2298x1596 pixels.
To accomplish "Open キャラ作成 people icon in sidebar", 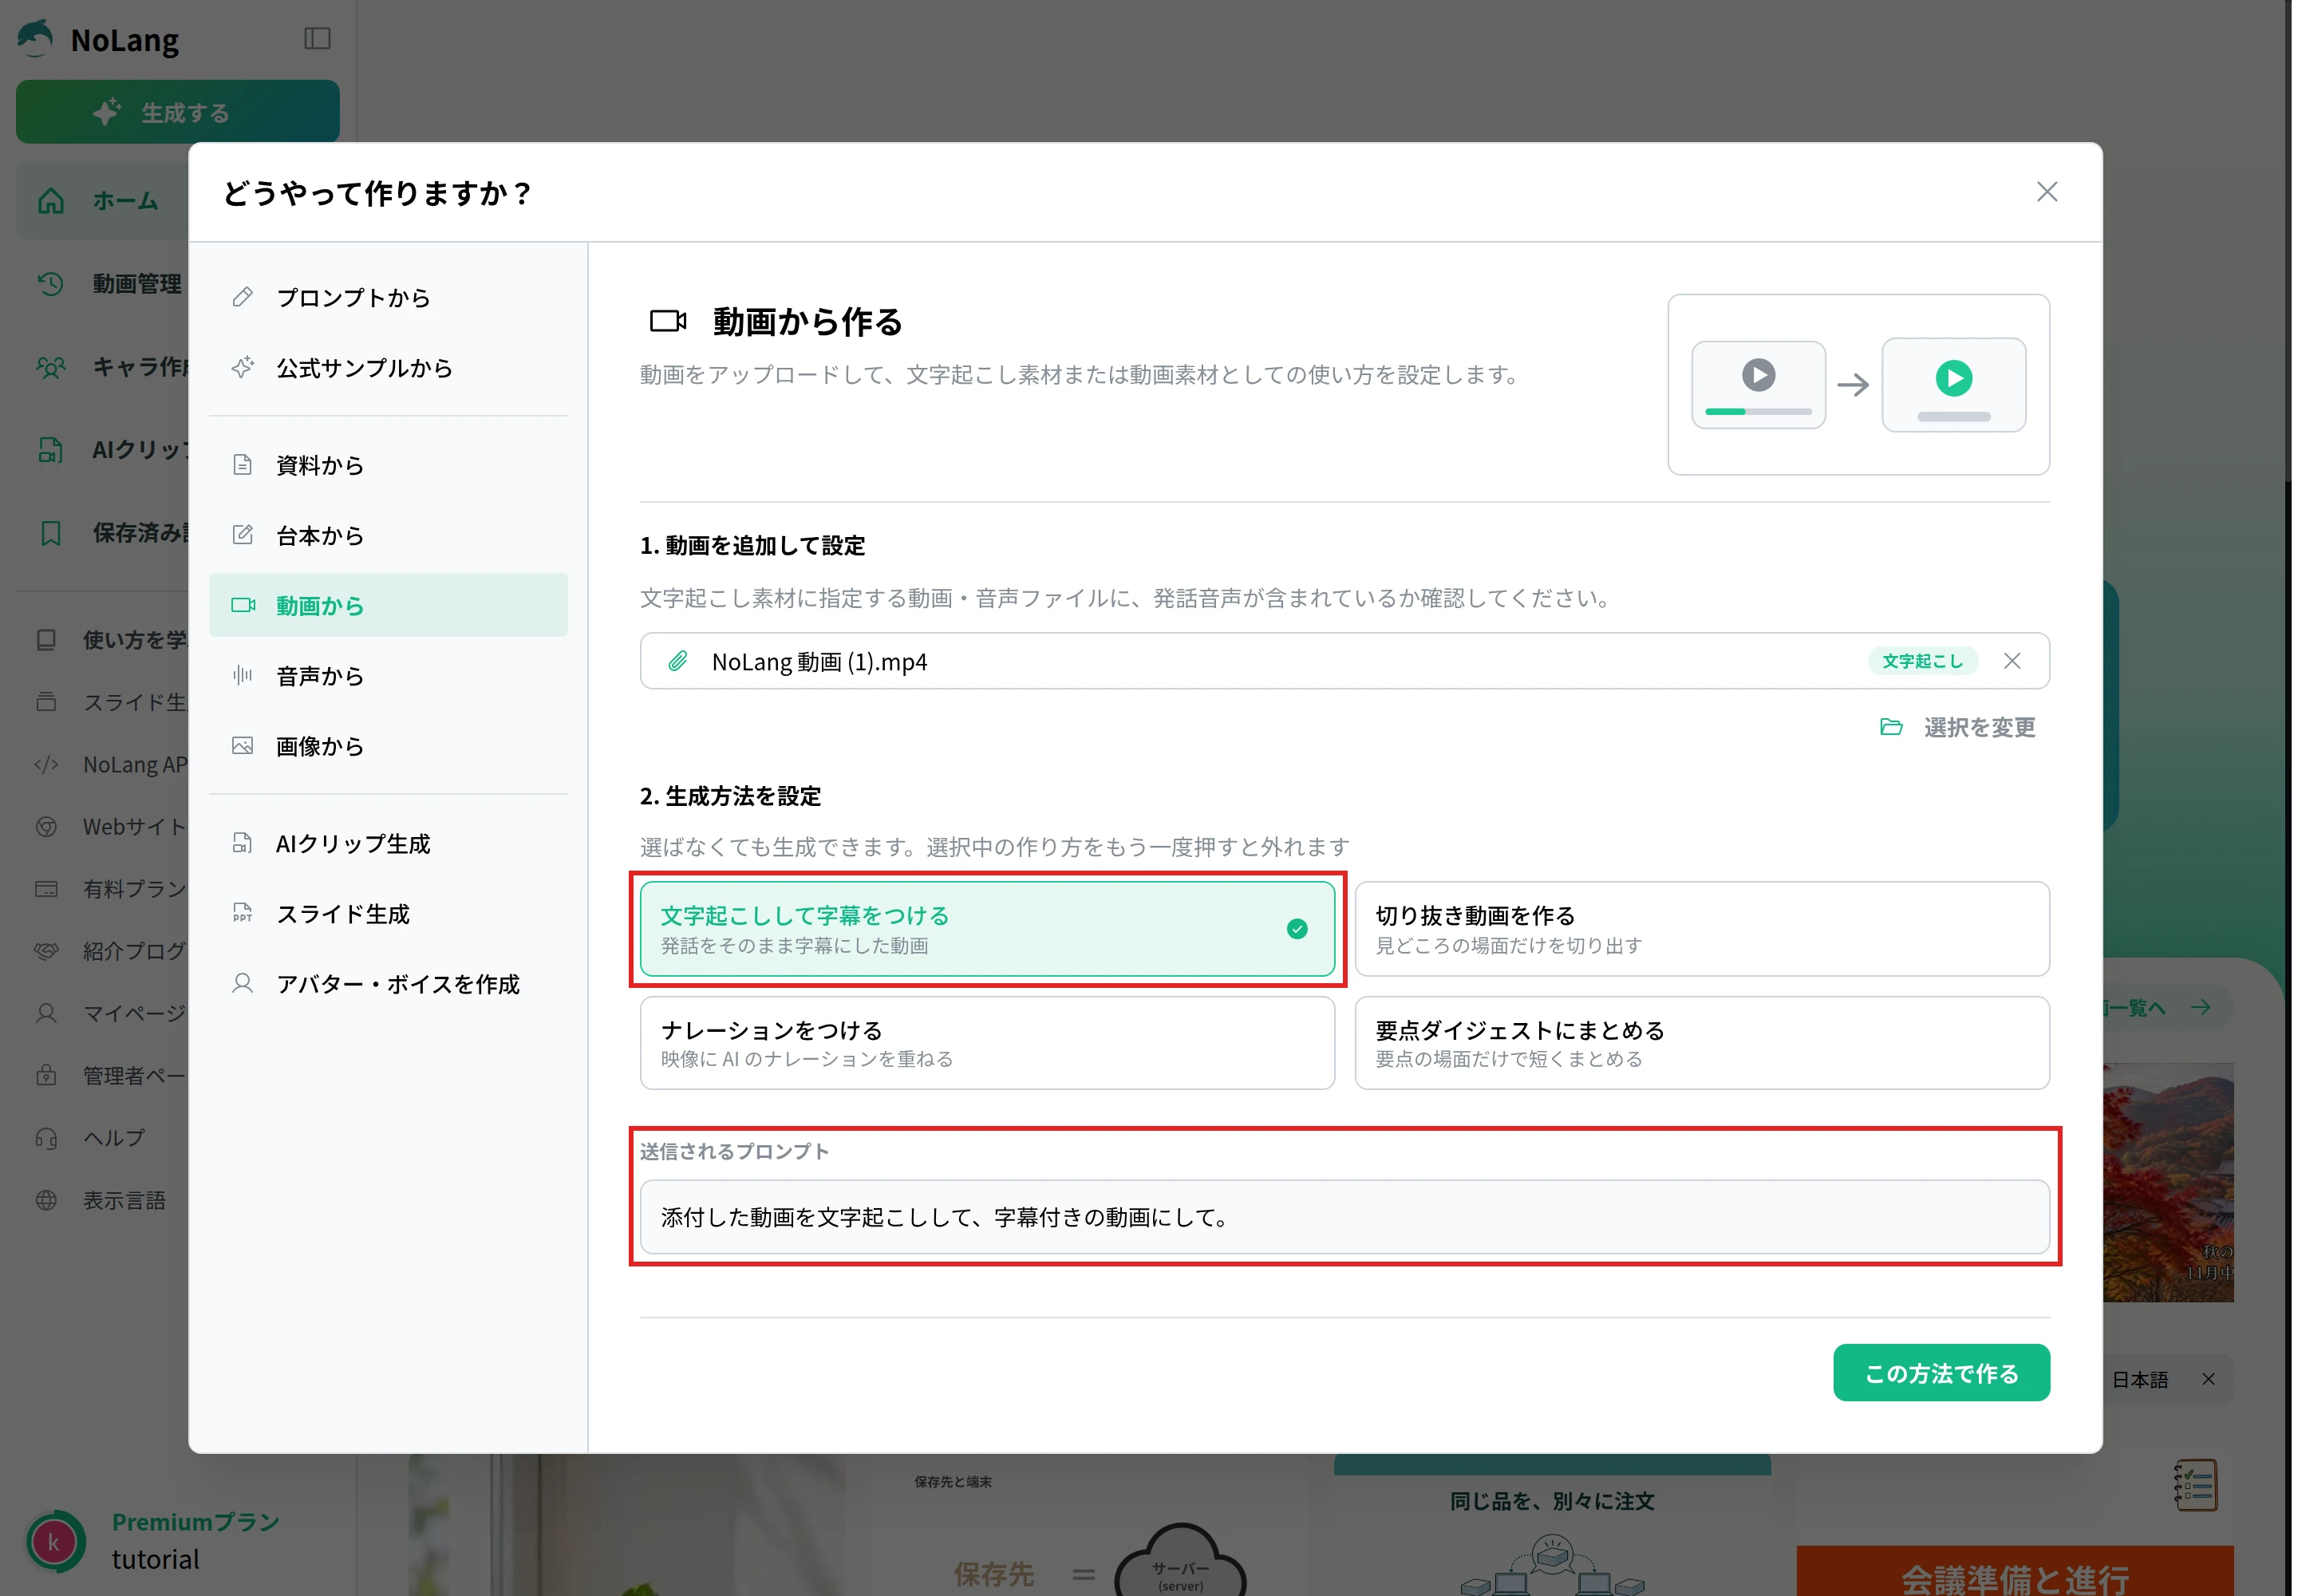I will 50,367.
